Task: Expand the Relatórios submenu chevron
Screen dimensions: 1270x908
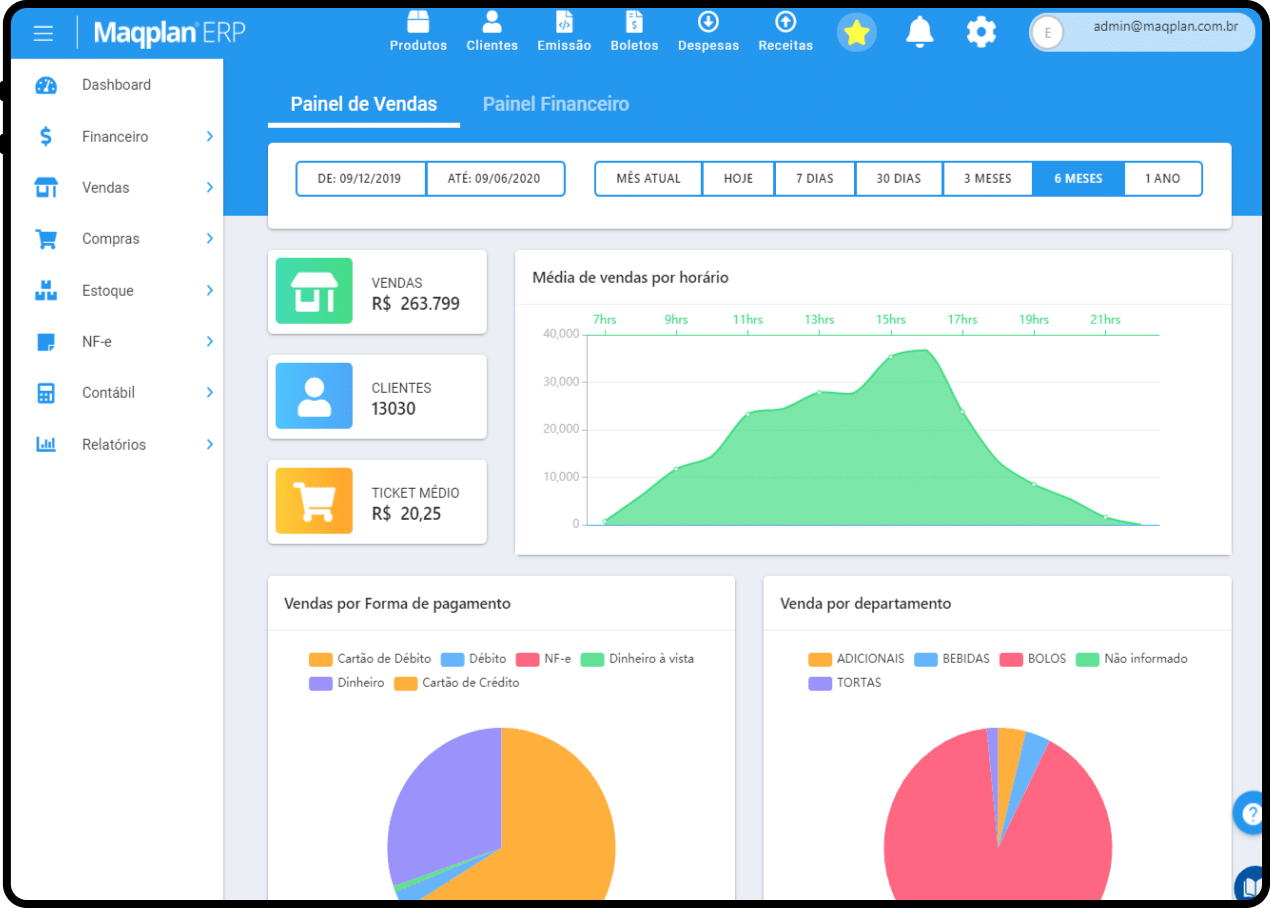Action: [210, 444]
